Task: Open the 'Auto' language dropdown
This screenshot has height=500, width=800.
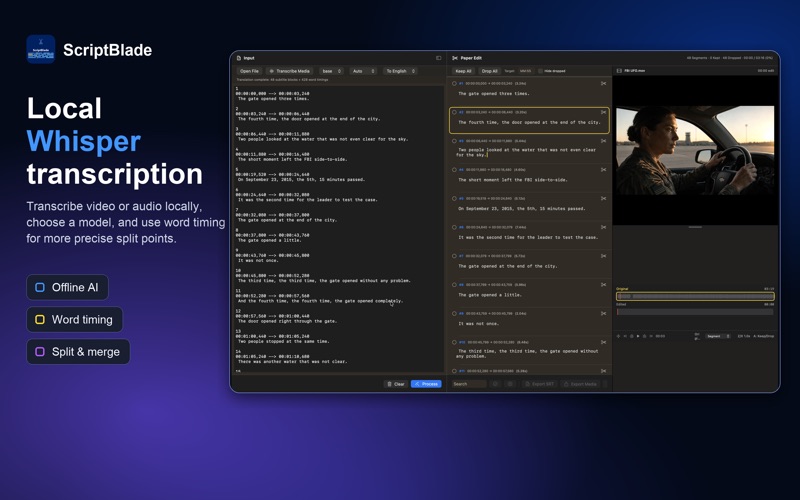Action: 363,71
